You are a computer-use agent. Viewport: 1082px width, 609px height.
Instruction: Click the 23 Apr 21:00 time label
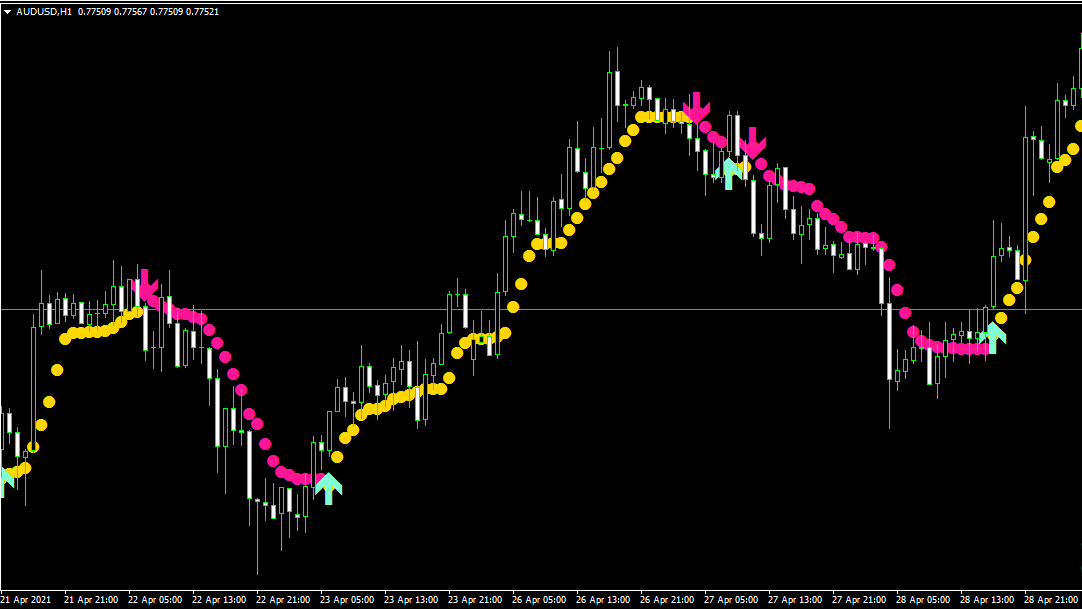pyautogui.click(x=476, y=600)
